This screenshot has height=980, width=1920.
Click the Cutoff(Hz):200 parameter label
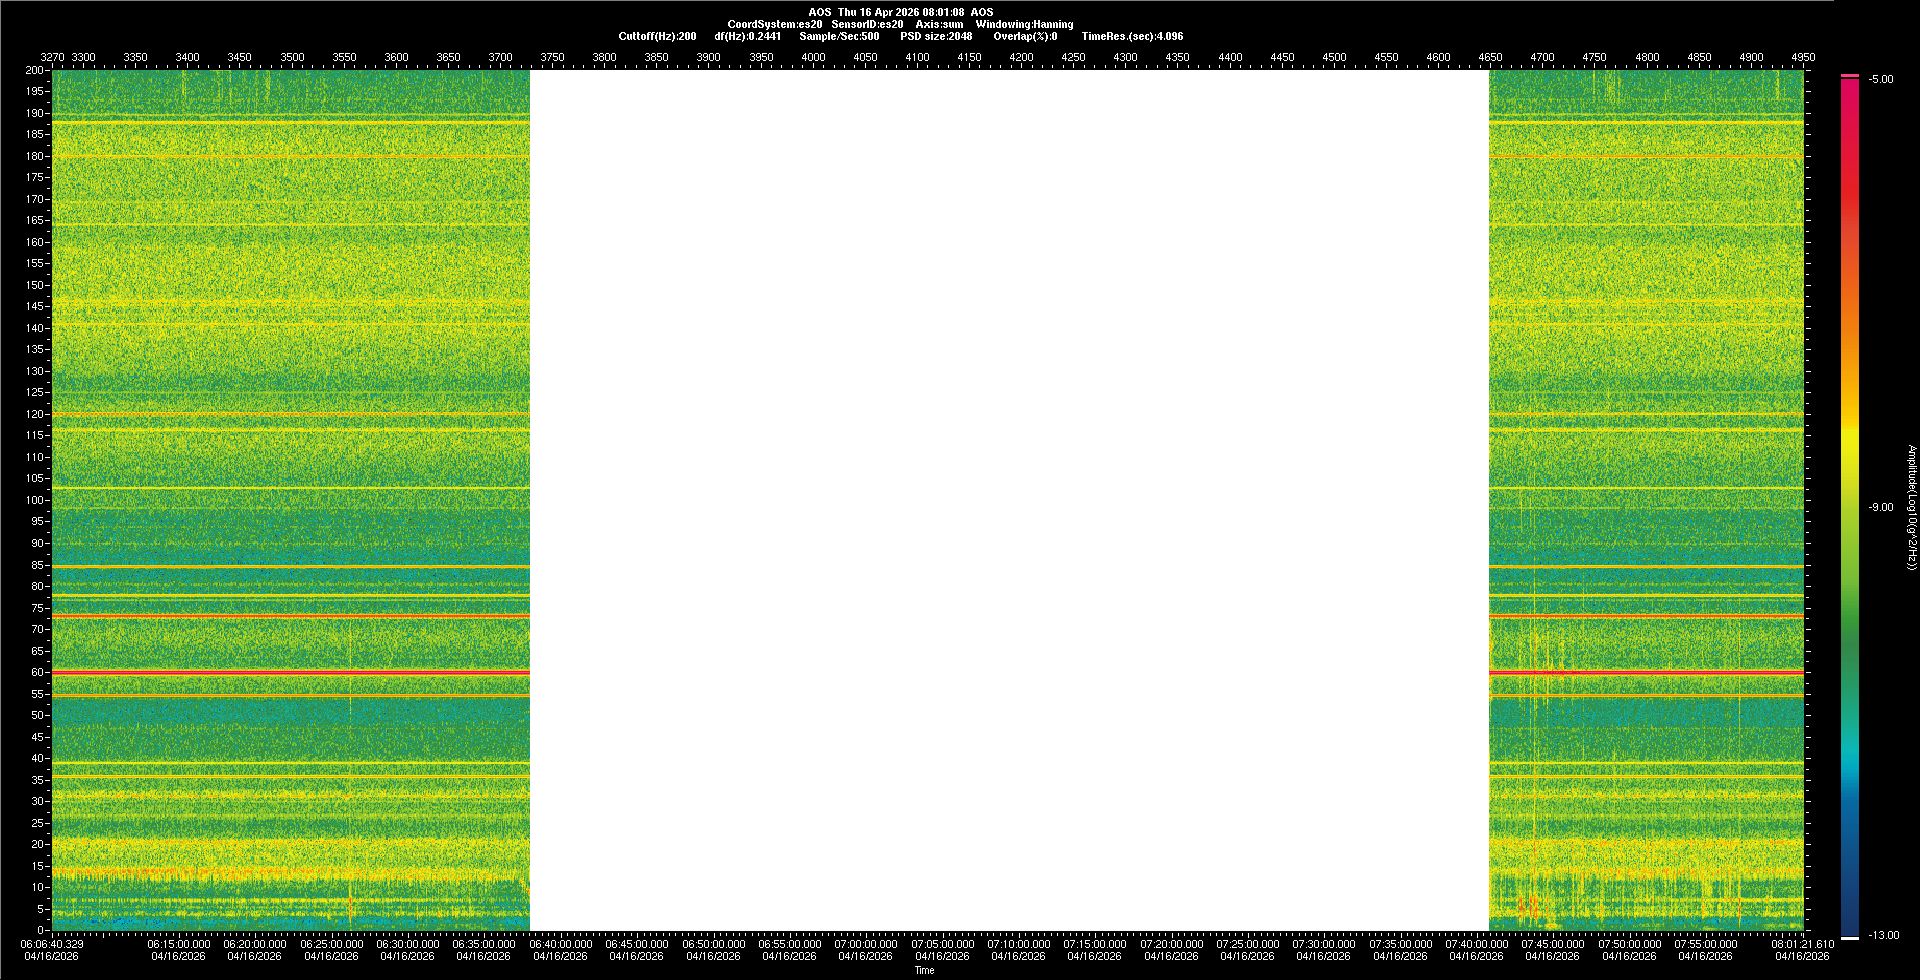coord(657,36)
